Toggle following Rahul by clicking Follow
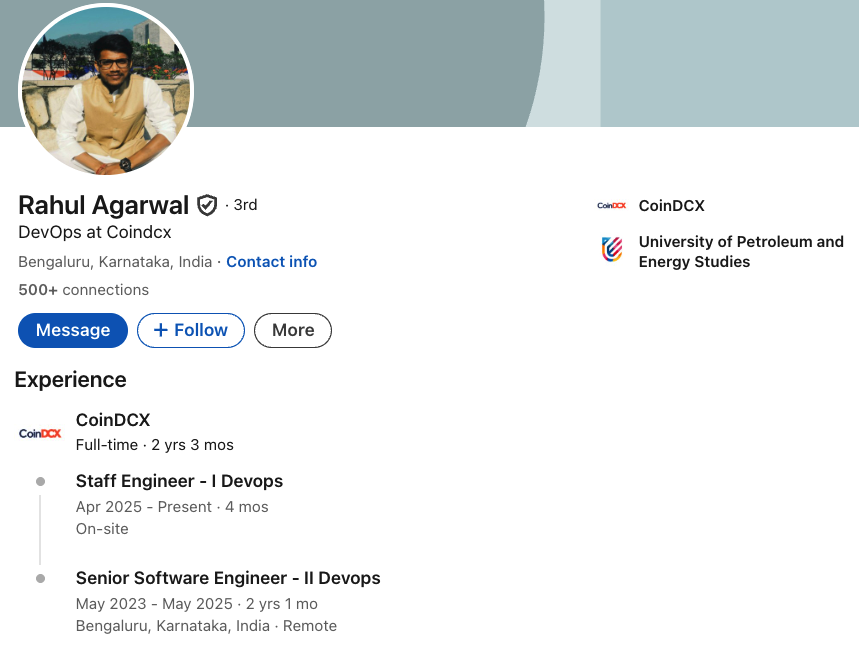The width and height of the screenshot is (859, 652). click(190, 330)
